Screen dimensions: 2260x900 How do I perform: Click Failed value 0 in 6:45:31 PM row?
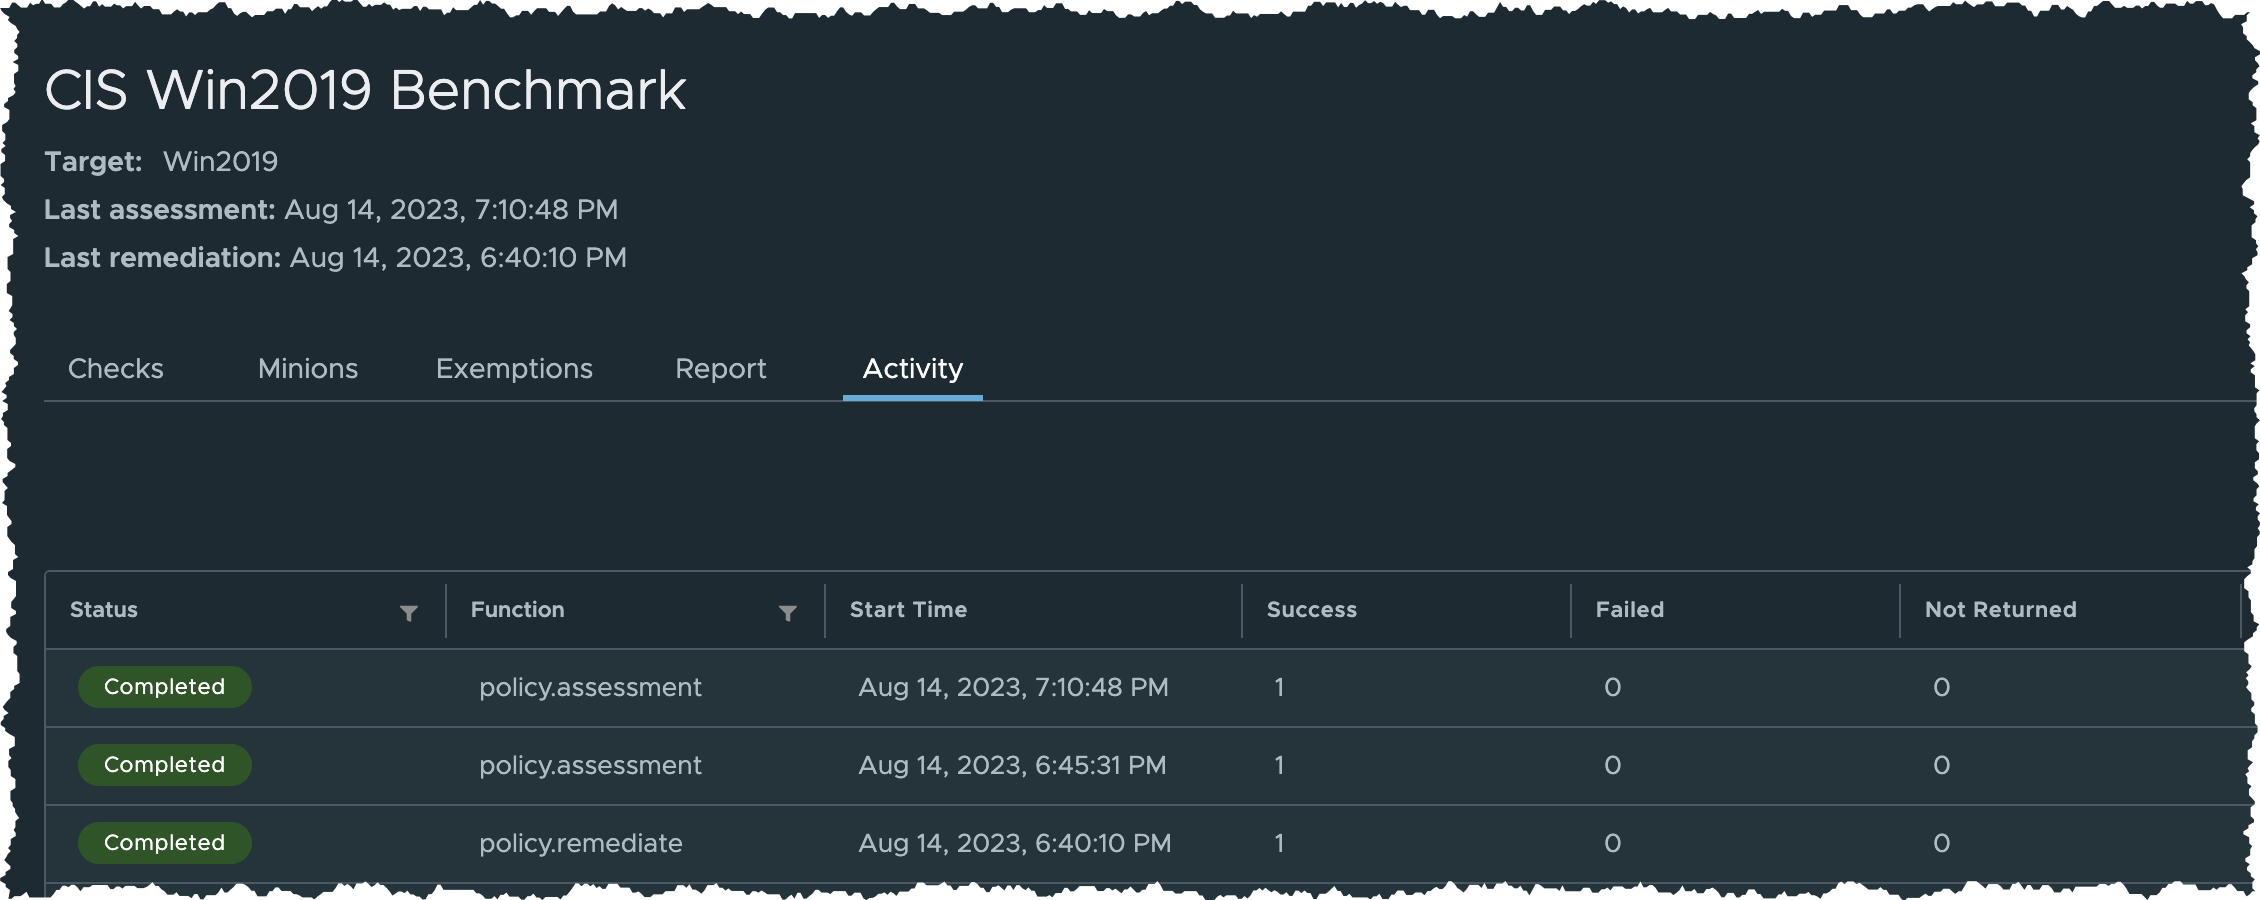click(1613, 766)
